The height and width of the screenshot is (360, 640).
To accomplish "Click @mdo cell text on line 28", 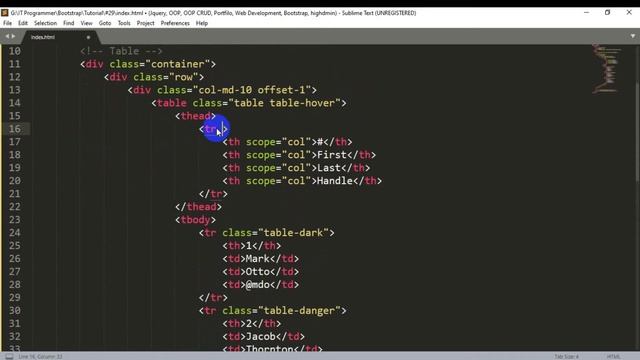I will [x=258, y=284].
